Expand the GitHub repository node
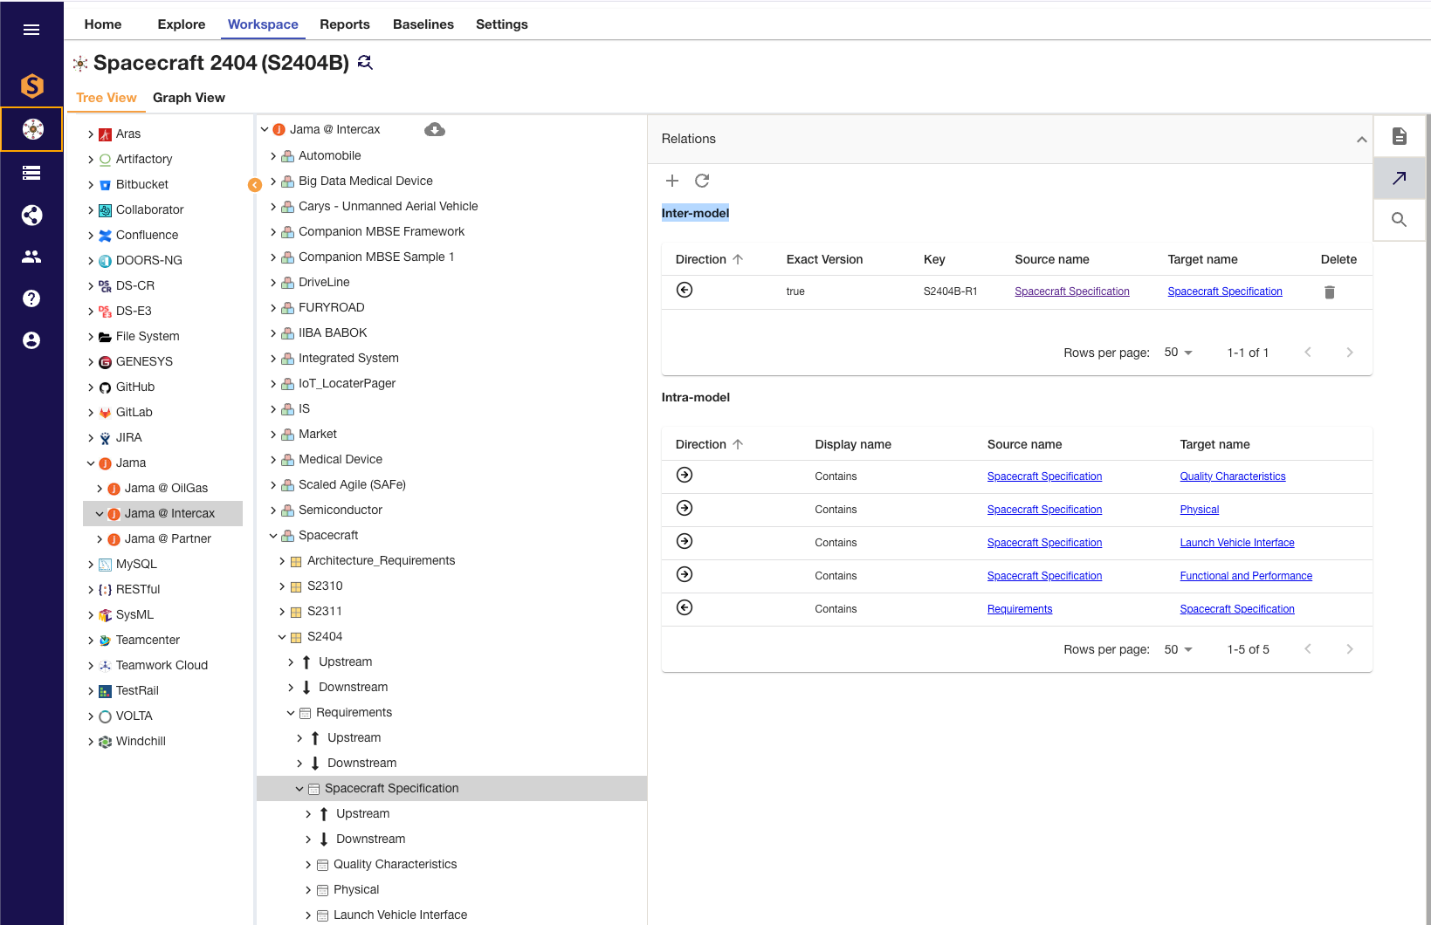 (90, 387)
